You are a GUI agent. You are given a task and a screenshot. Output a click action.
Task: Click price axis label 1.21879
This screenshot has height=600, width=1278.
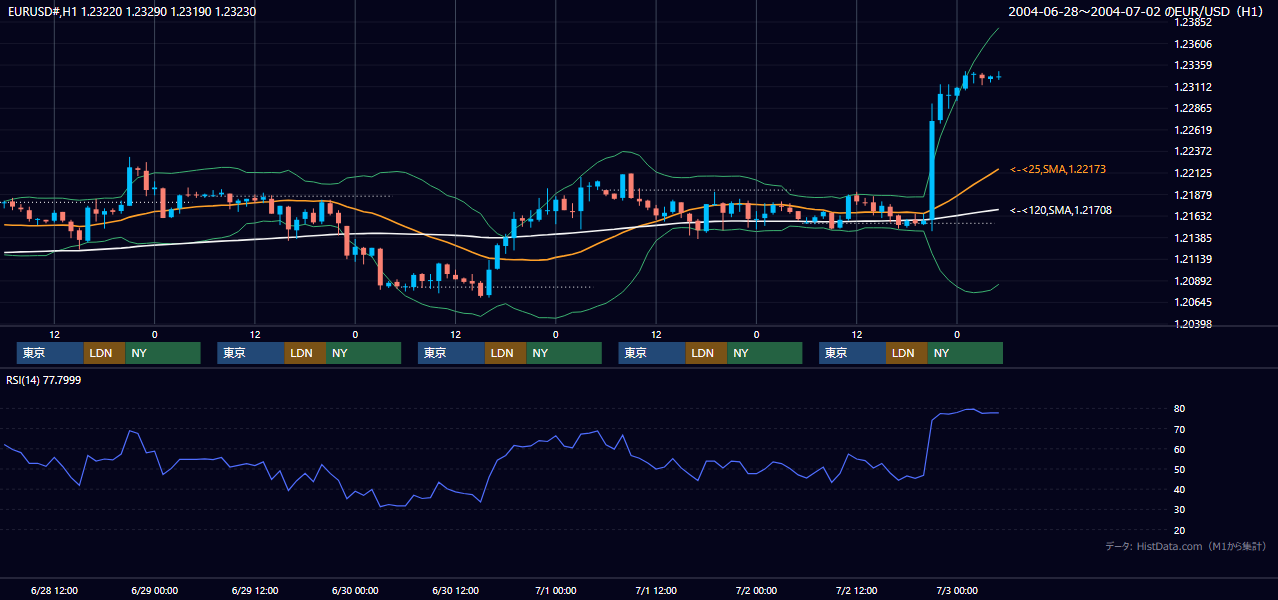(1193, 195)
